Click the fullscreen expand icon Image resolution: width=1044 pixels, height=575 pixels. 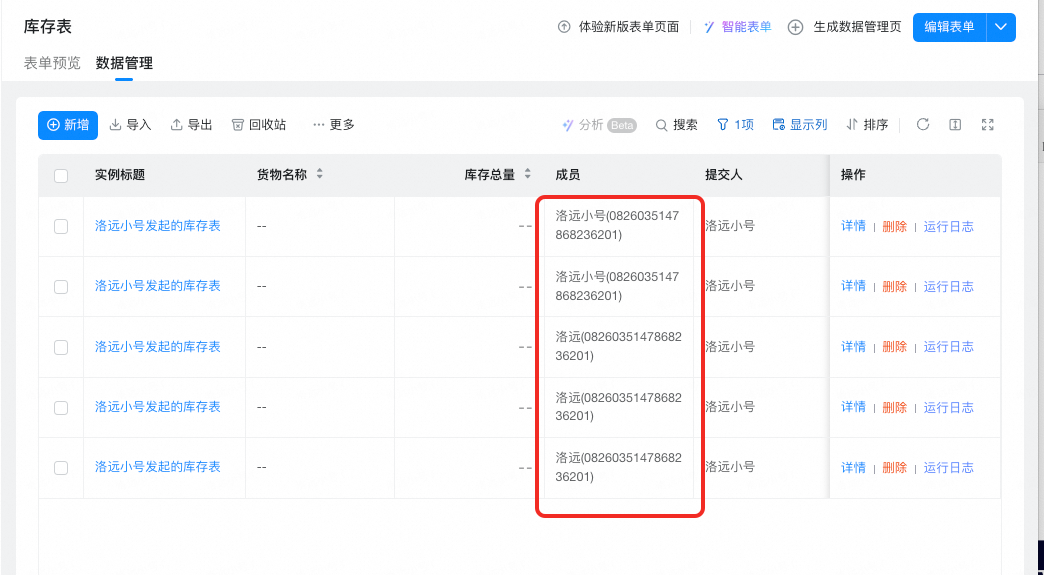tap(987, 124)
